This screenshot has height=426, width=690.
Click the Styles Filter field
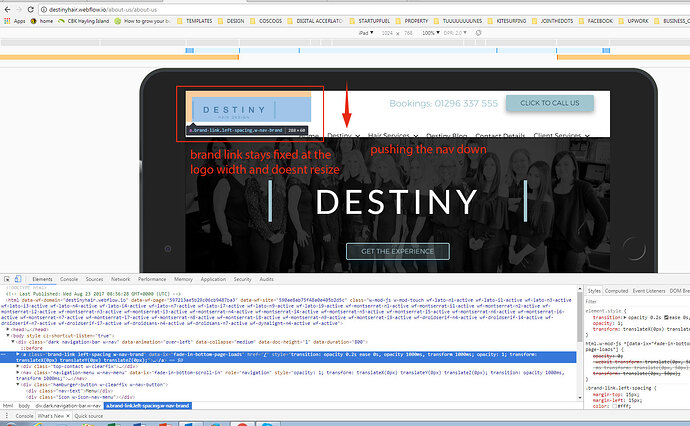(x=637, y=301)
